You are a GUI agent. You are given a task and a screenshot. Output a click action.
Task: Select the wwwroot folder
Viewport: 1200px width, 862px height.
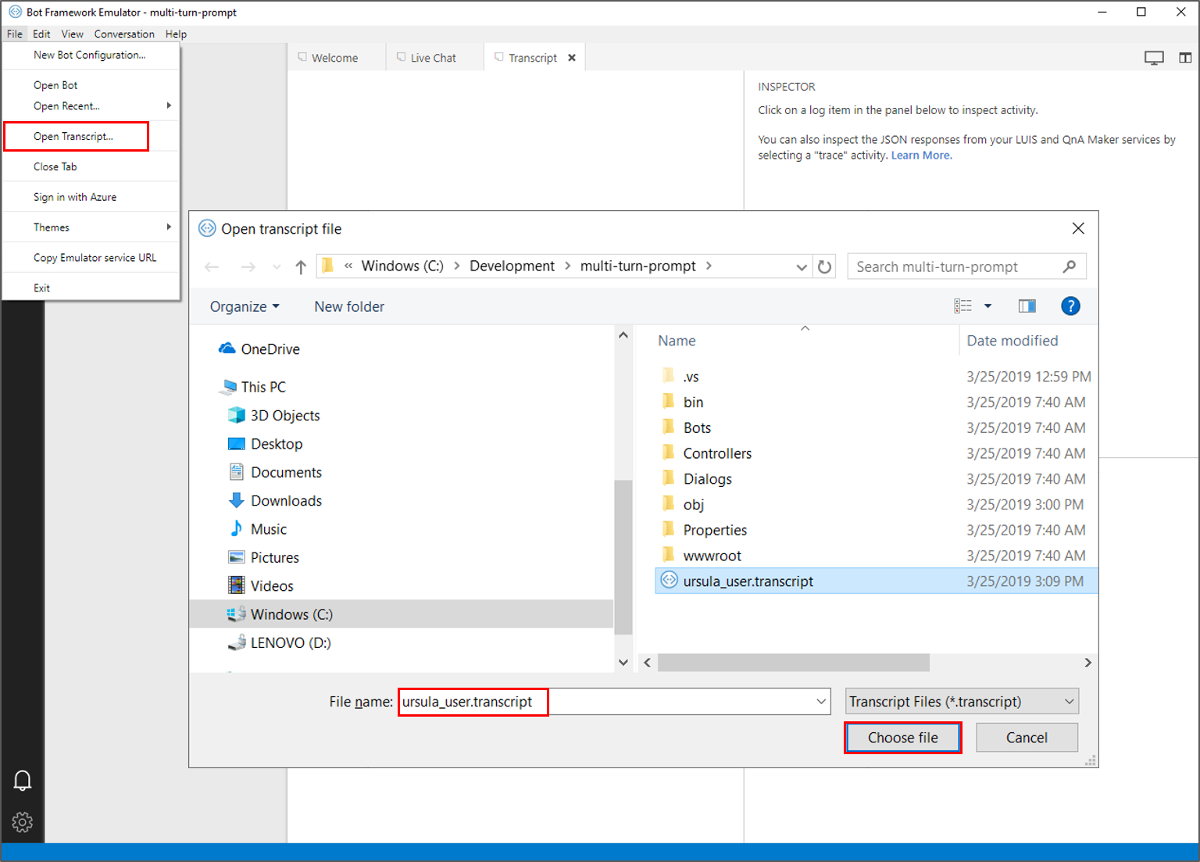[701, 555]
